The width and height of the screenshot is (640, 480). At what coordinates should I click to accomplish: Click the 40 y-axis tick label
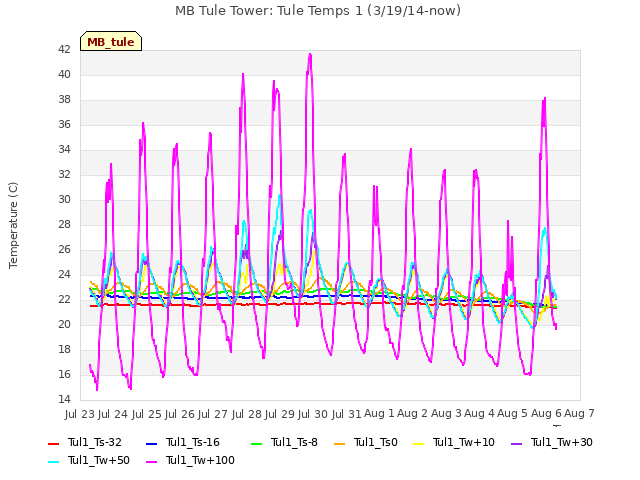64,74
